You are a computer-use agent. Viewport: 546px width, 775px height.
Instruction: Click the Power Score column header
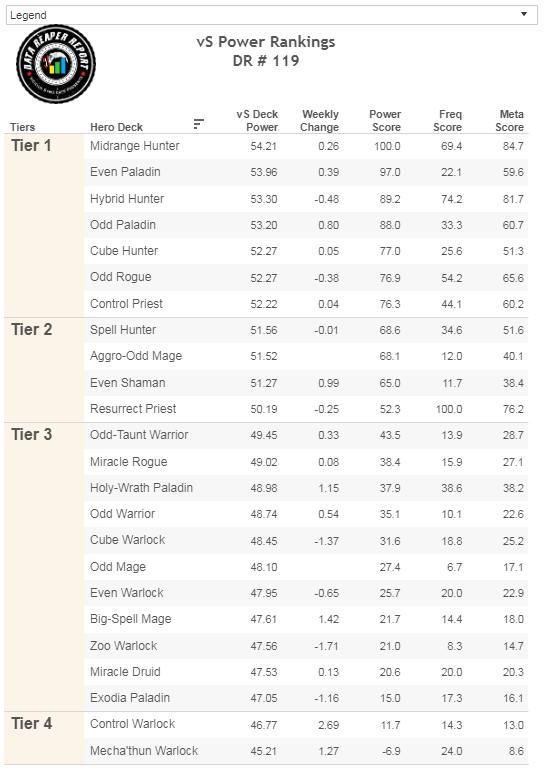[x=385, y=121]
